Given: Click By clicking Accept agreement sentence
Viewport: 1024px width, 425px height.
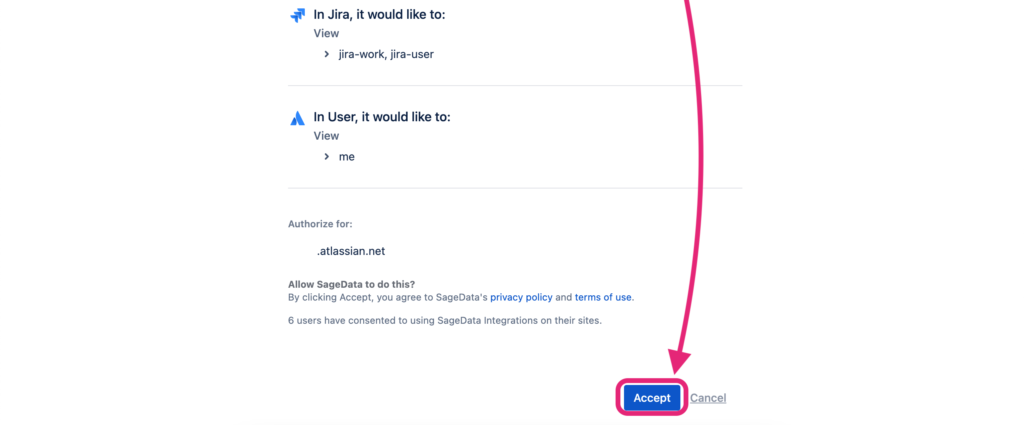Looking at the screenshot, I should (461, 297).
